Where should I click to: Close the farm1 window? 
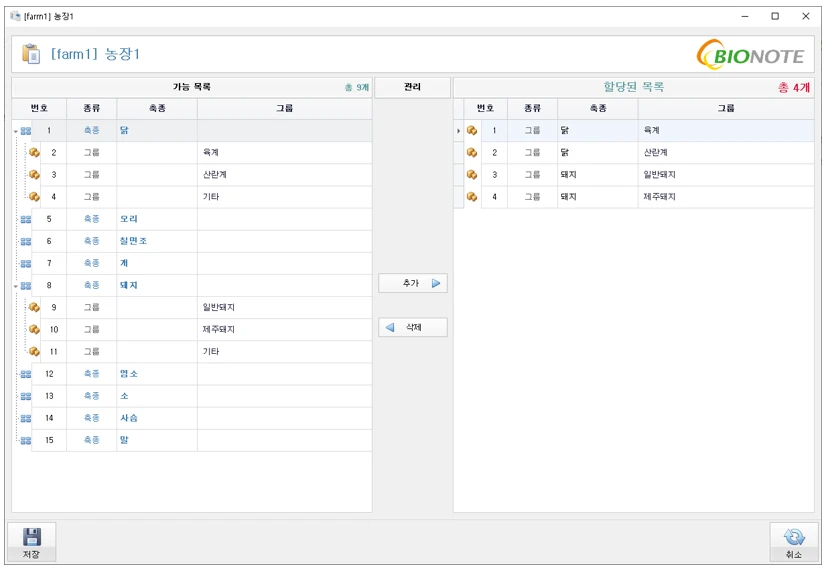(x=806, y=16)
